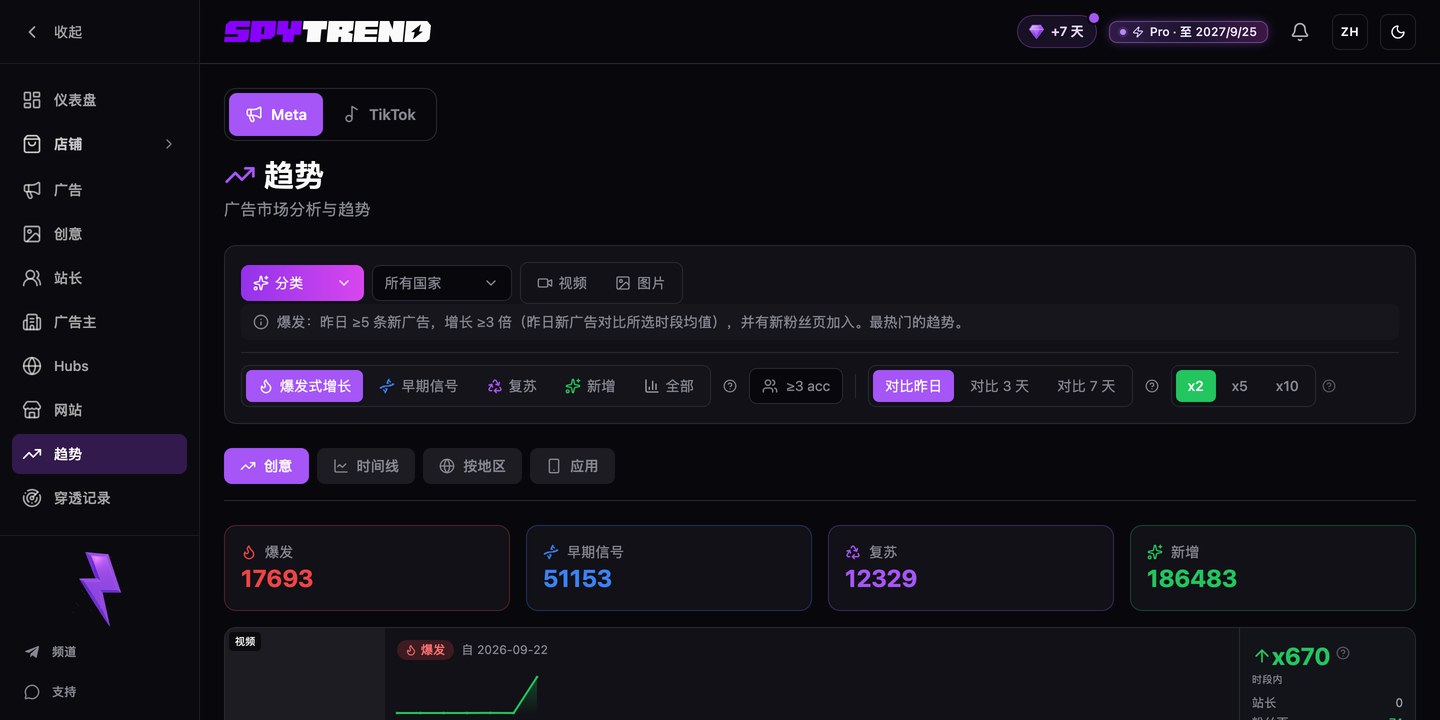Select 复苏 trend filter
Image resolution: width=1440 pixels, height=720 pixels.
pyautogui.click(x=512, y=386)
